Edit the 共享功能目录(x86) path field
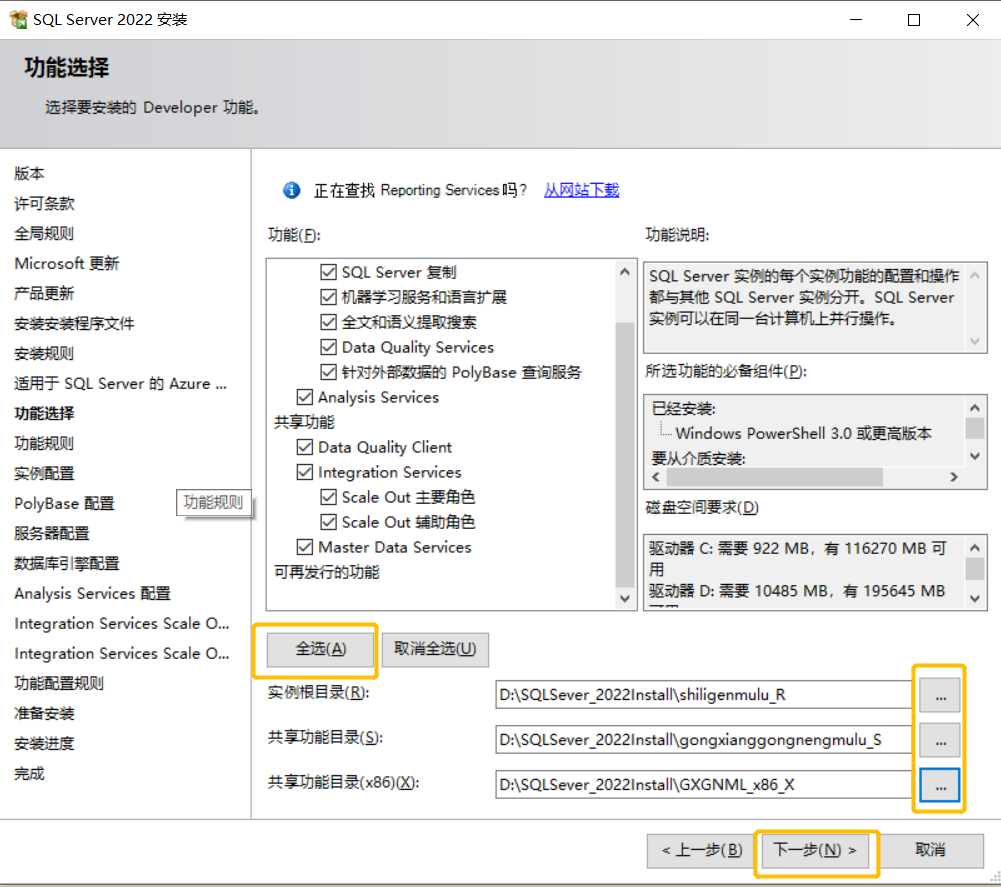This screenshot has width=1001, height=887. 704,785
